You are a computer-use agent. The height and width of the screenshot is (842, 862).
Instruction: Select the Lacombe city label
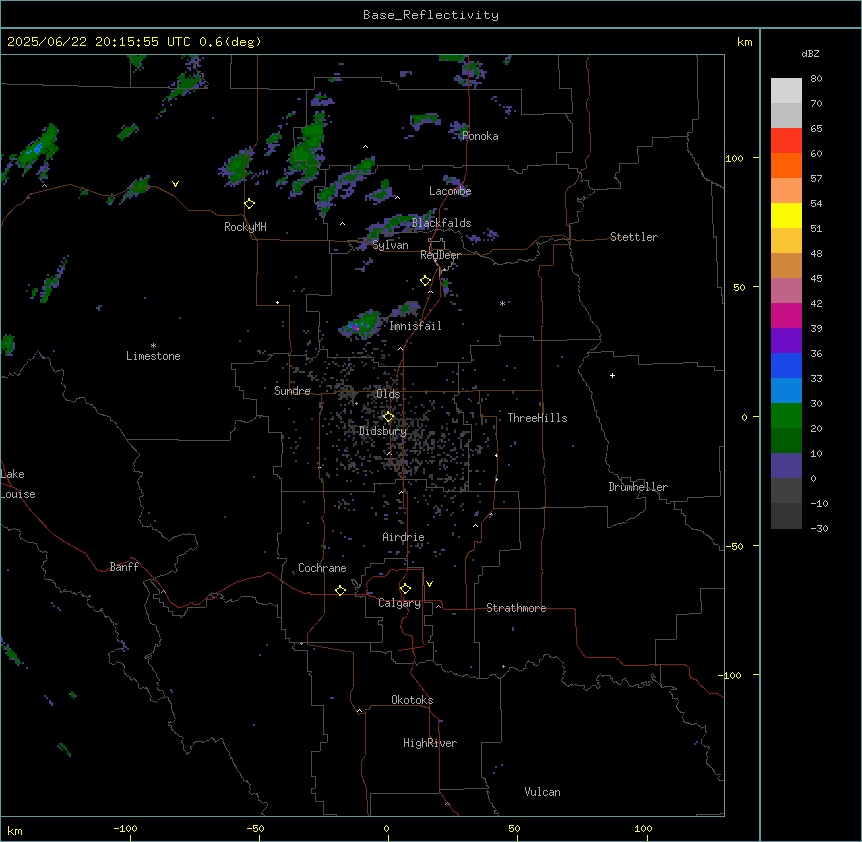[x=450, y=191]
